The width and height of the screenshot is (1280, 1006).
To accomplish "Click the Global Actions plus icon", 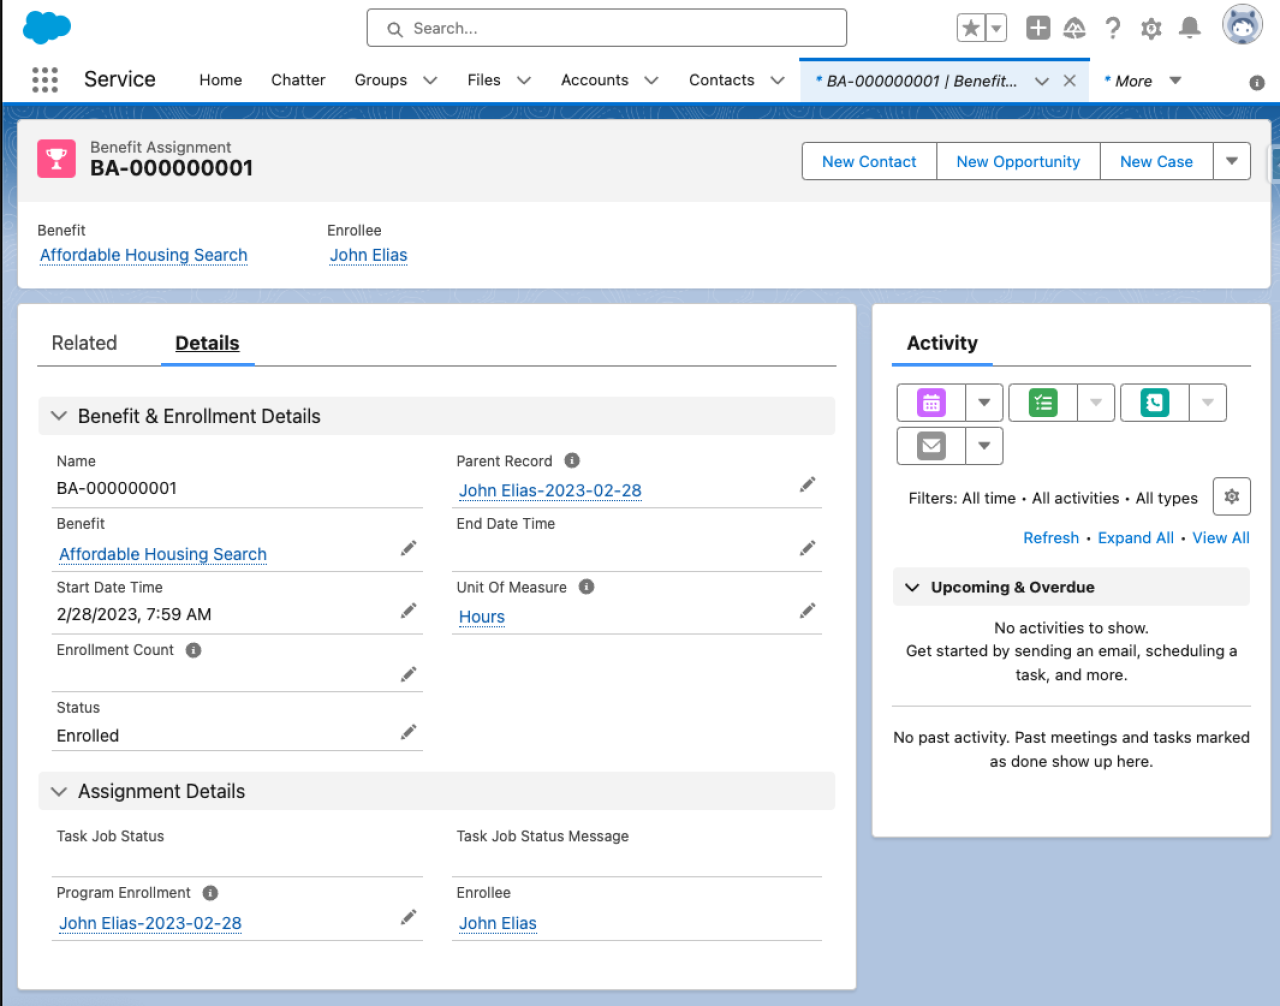I will [1038, 28].
